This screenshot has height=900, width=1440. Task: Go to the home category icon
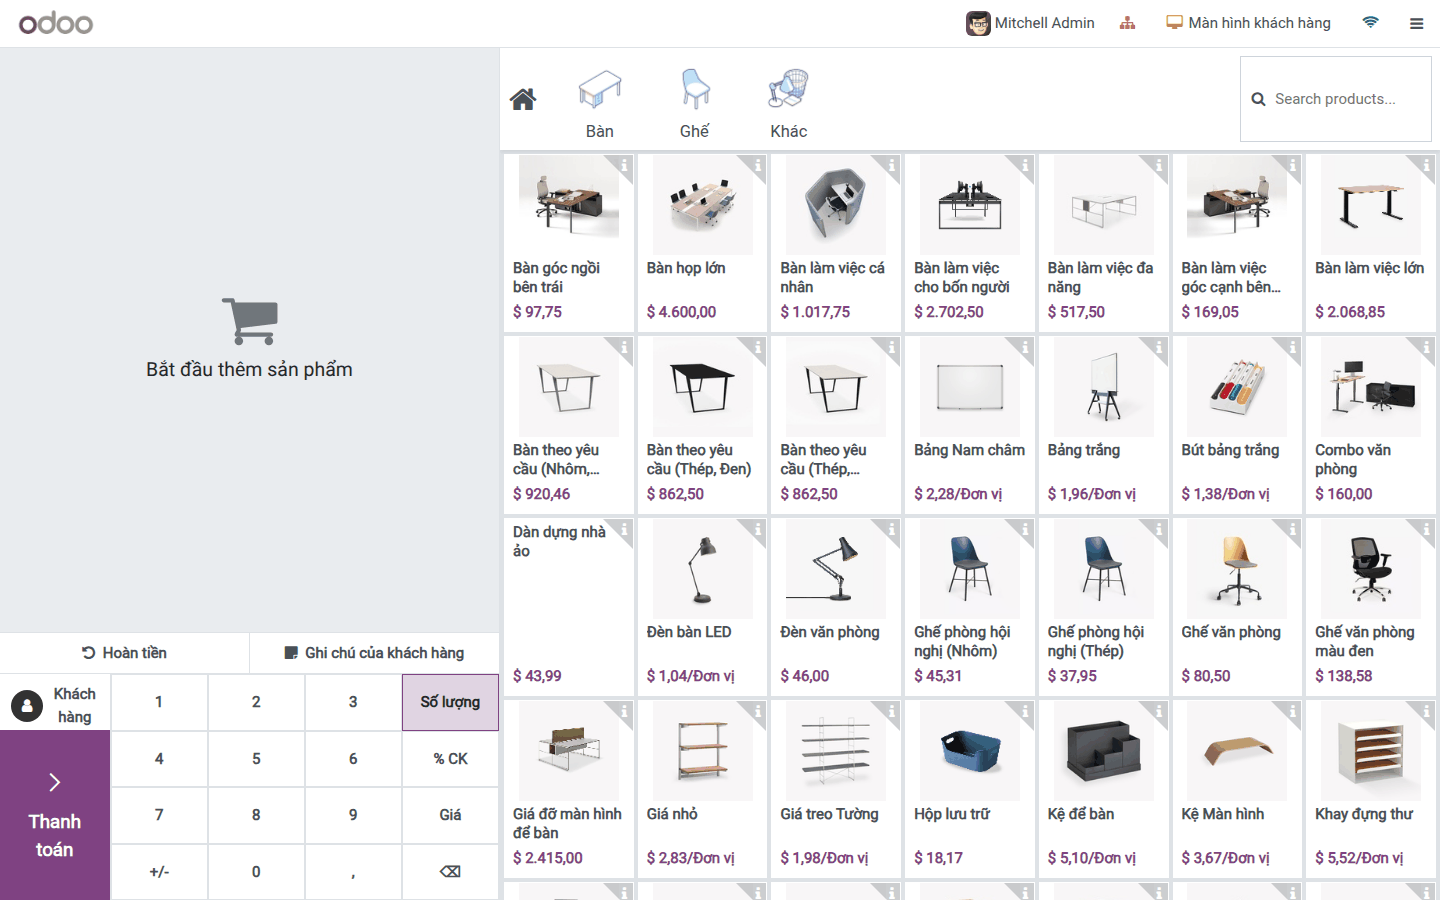(x=523, y=99)
